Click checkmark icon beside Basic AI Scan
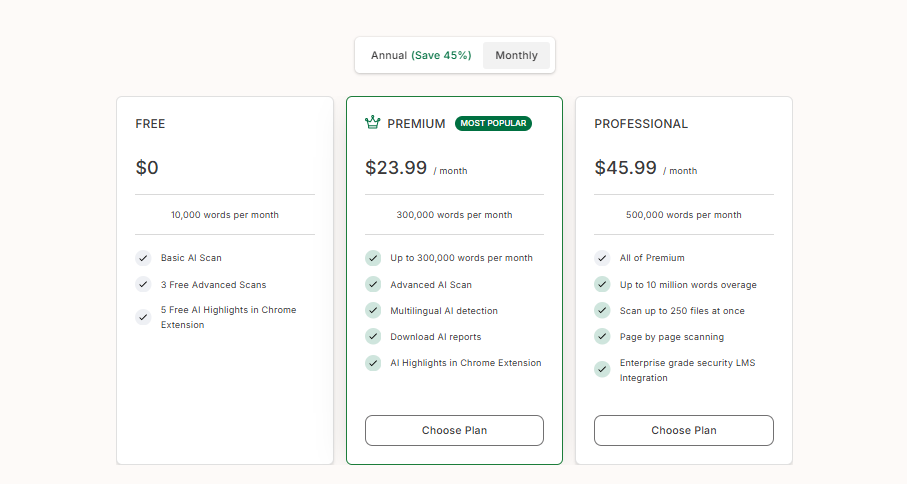This screenshot has height=484, width=907. 143,258
